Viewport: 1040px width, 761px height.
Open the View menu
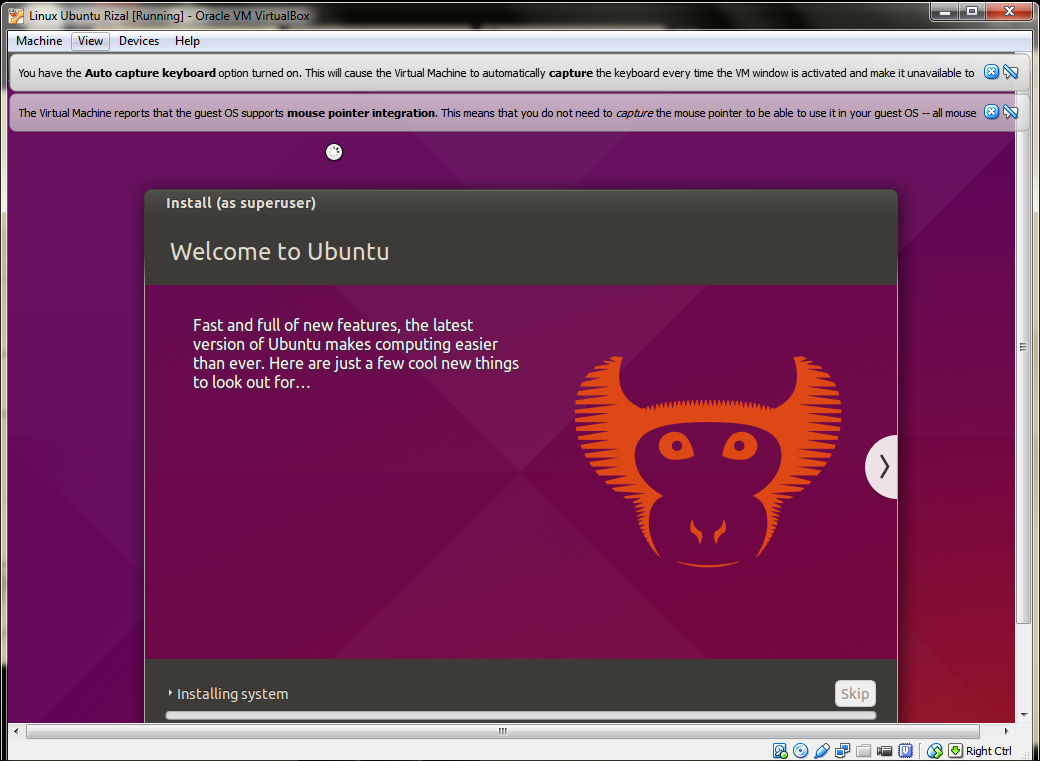pyautogui.click(x=90, y=41)
